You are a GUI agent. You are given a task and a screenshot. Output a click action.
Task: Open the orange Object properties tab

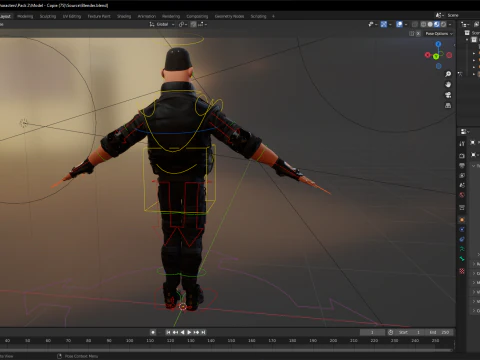[x=462, y=220]
